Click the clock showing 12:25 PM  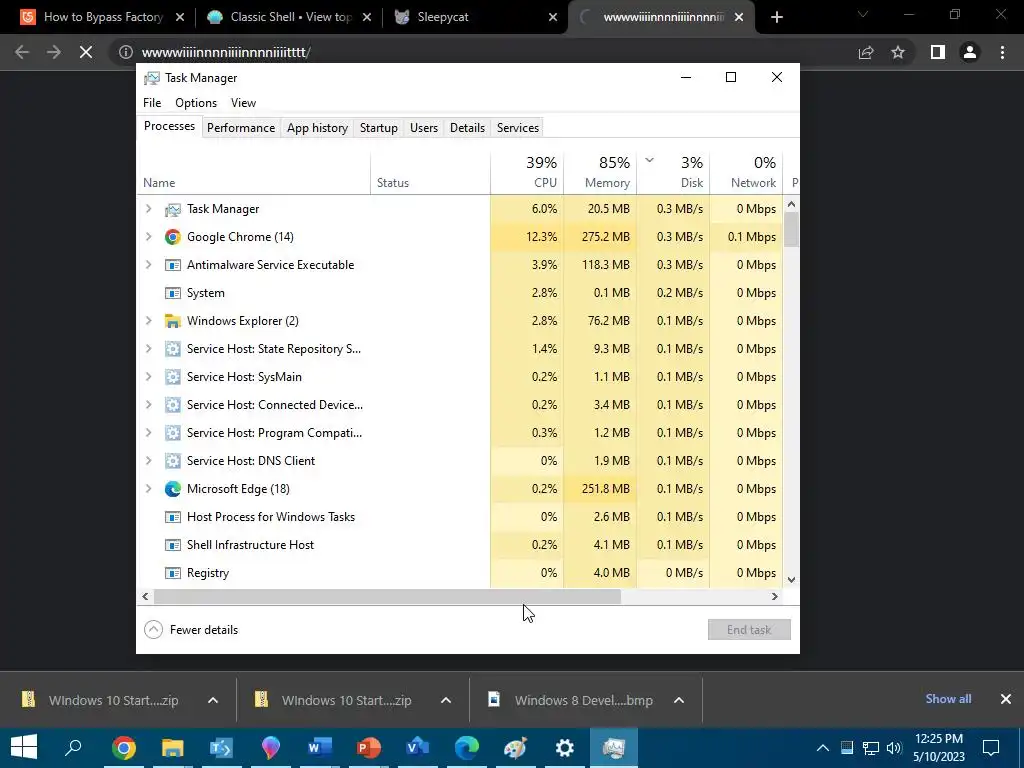pyautogui.click(x=938, y=739)
